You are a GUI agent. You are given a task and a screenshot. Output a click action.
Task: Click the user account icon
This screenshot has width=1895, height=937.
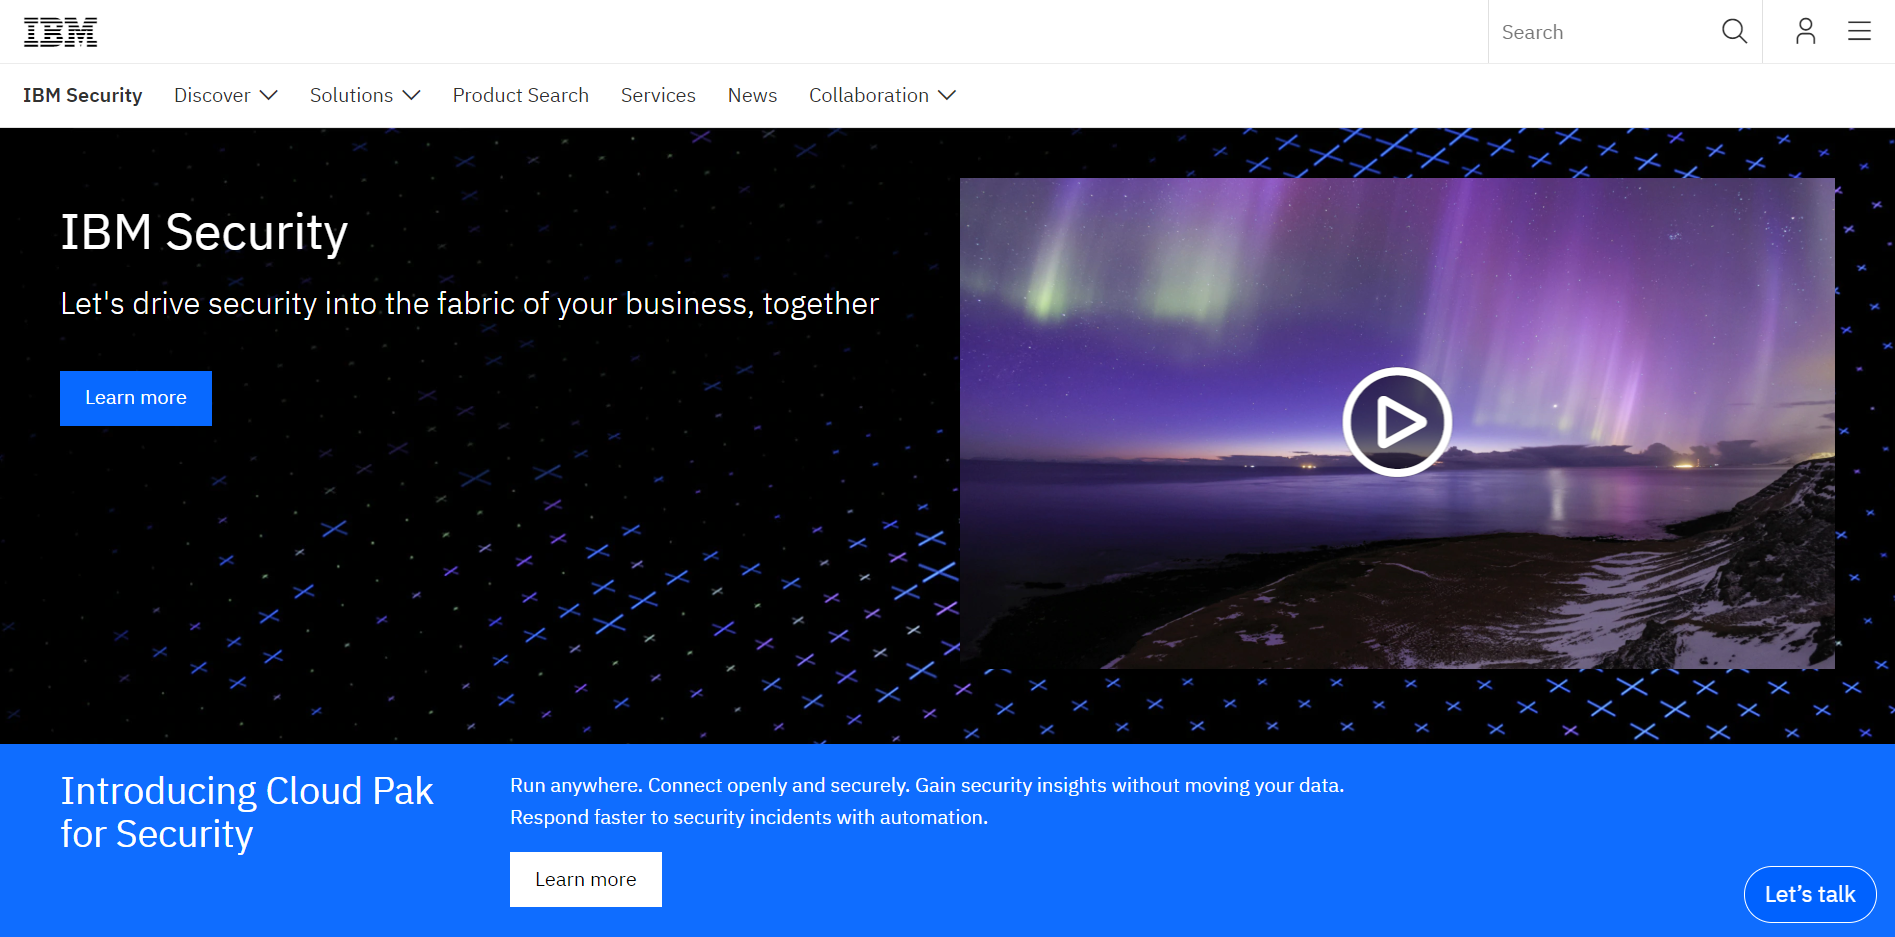[1805, 31]
